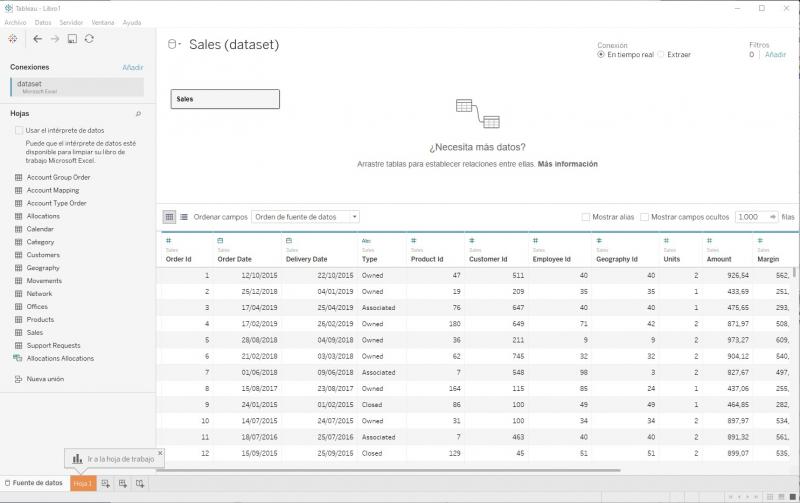Open the Servidor menu
800x503 pixels.
(71, 22)
